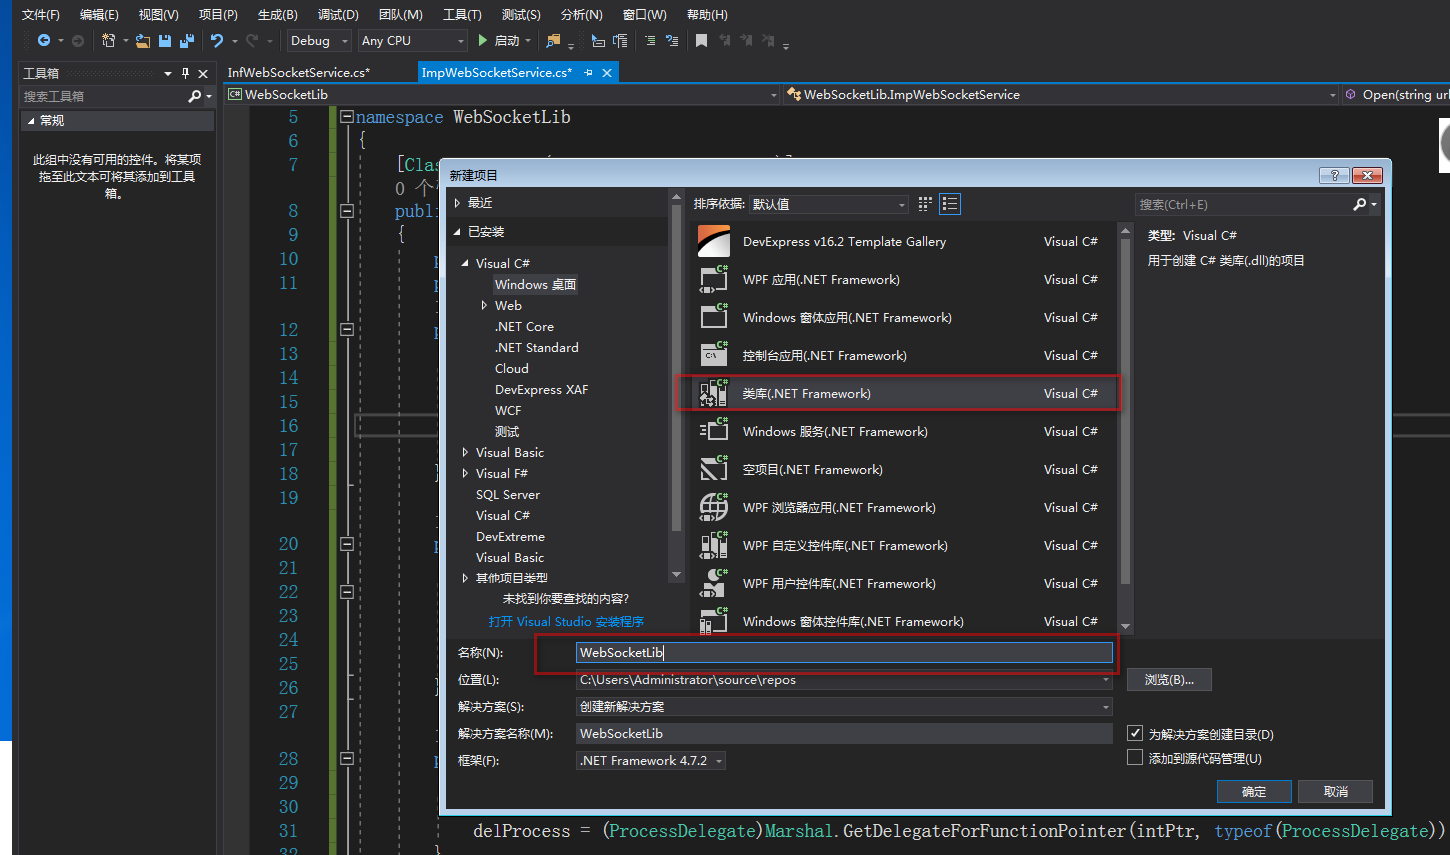1450x855 pixels.
Task: Click the green start debugging play icon
Action: (x=483, y=41)
